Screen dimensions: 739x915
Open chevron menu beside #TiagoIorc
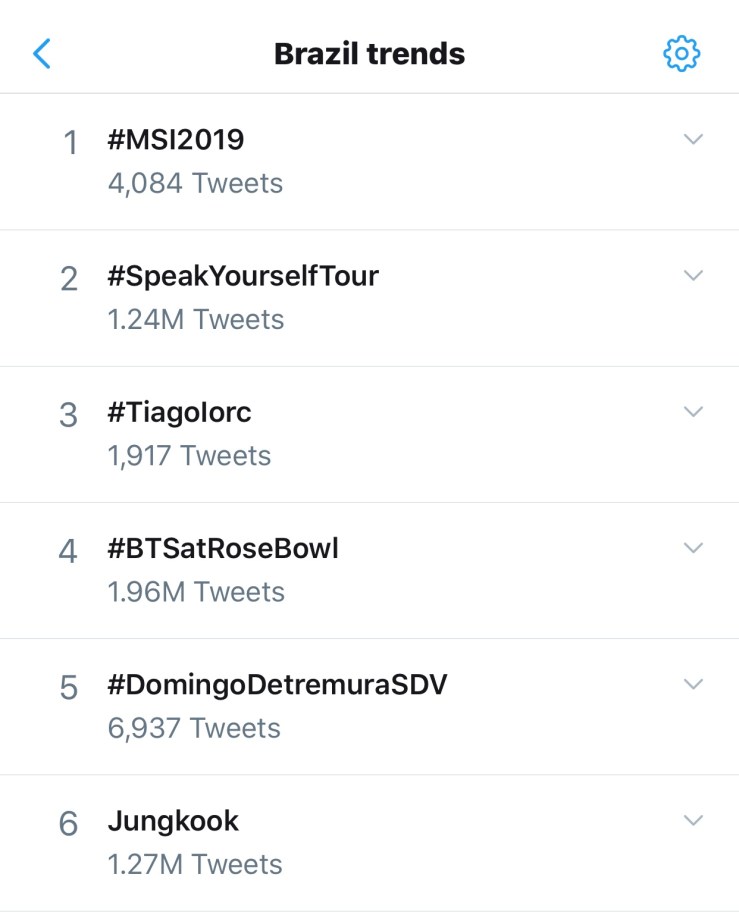693,411
